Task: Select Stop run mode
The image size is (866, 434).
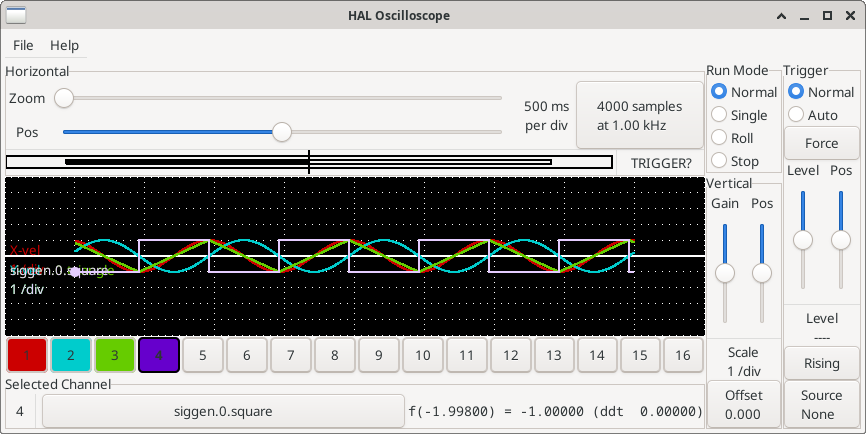Action: tap(719, 161)
